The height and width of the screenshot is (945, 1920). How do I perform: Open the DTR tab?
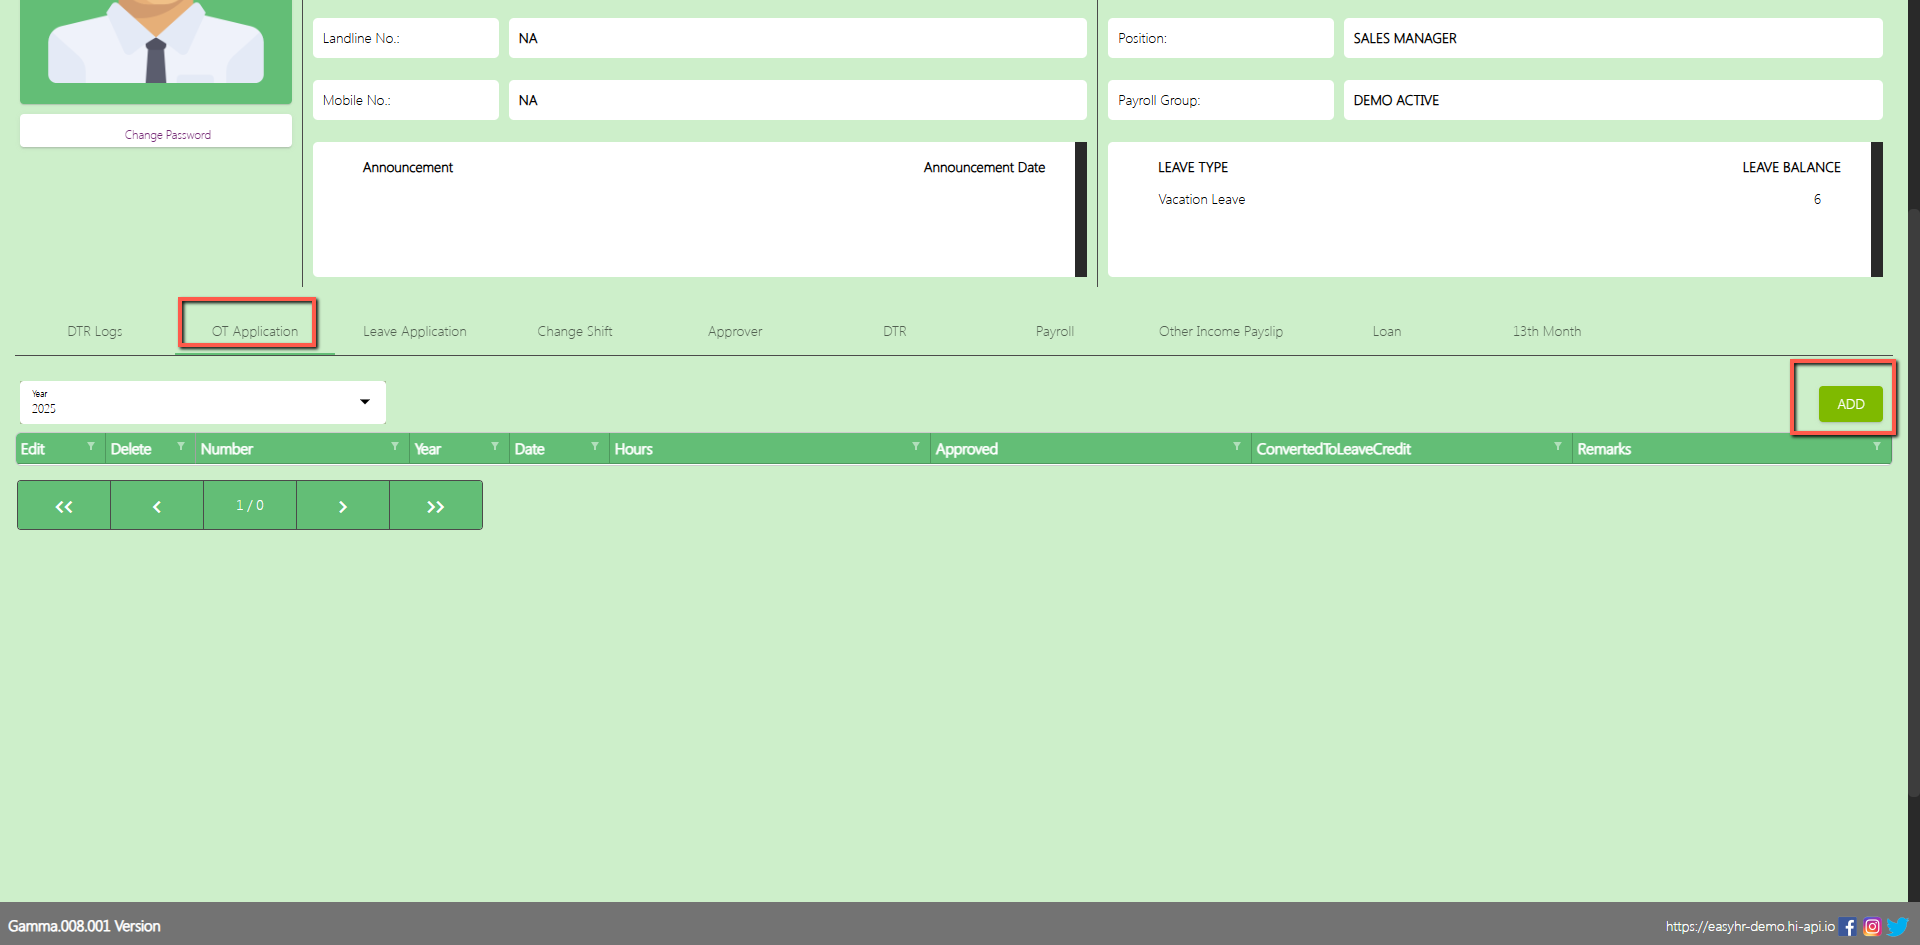point(895,331)
